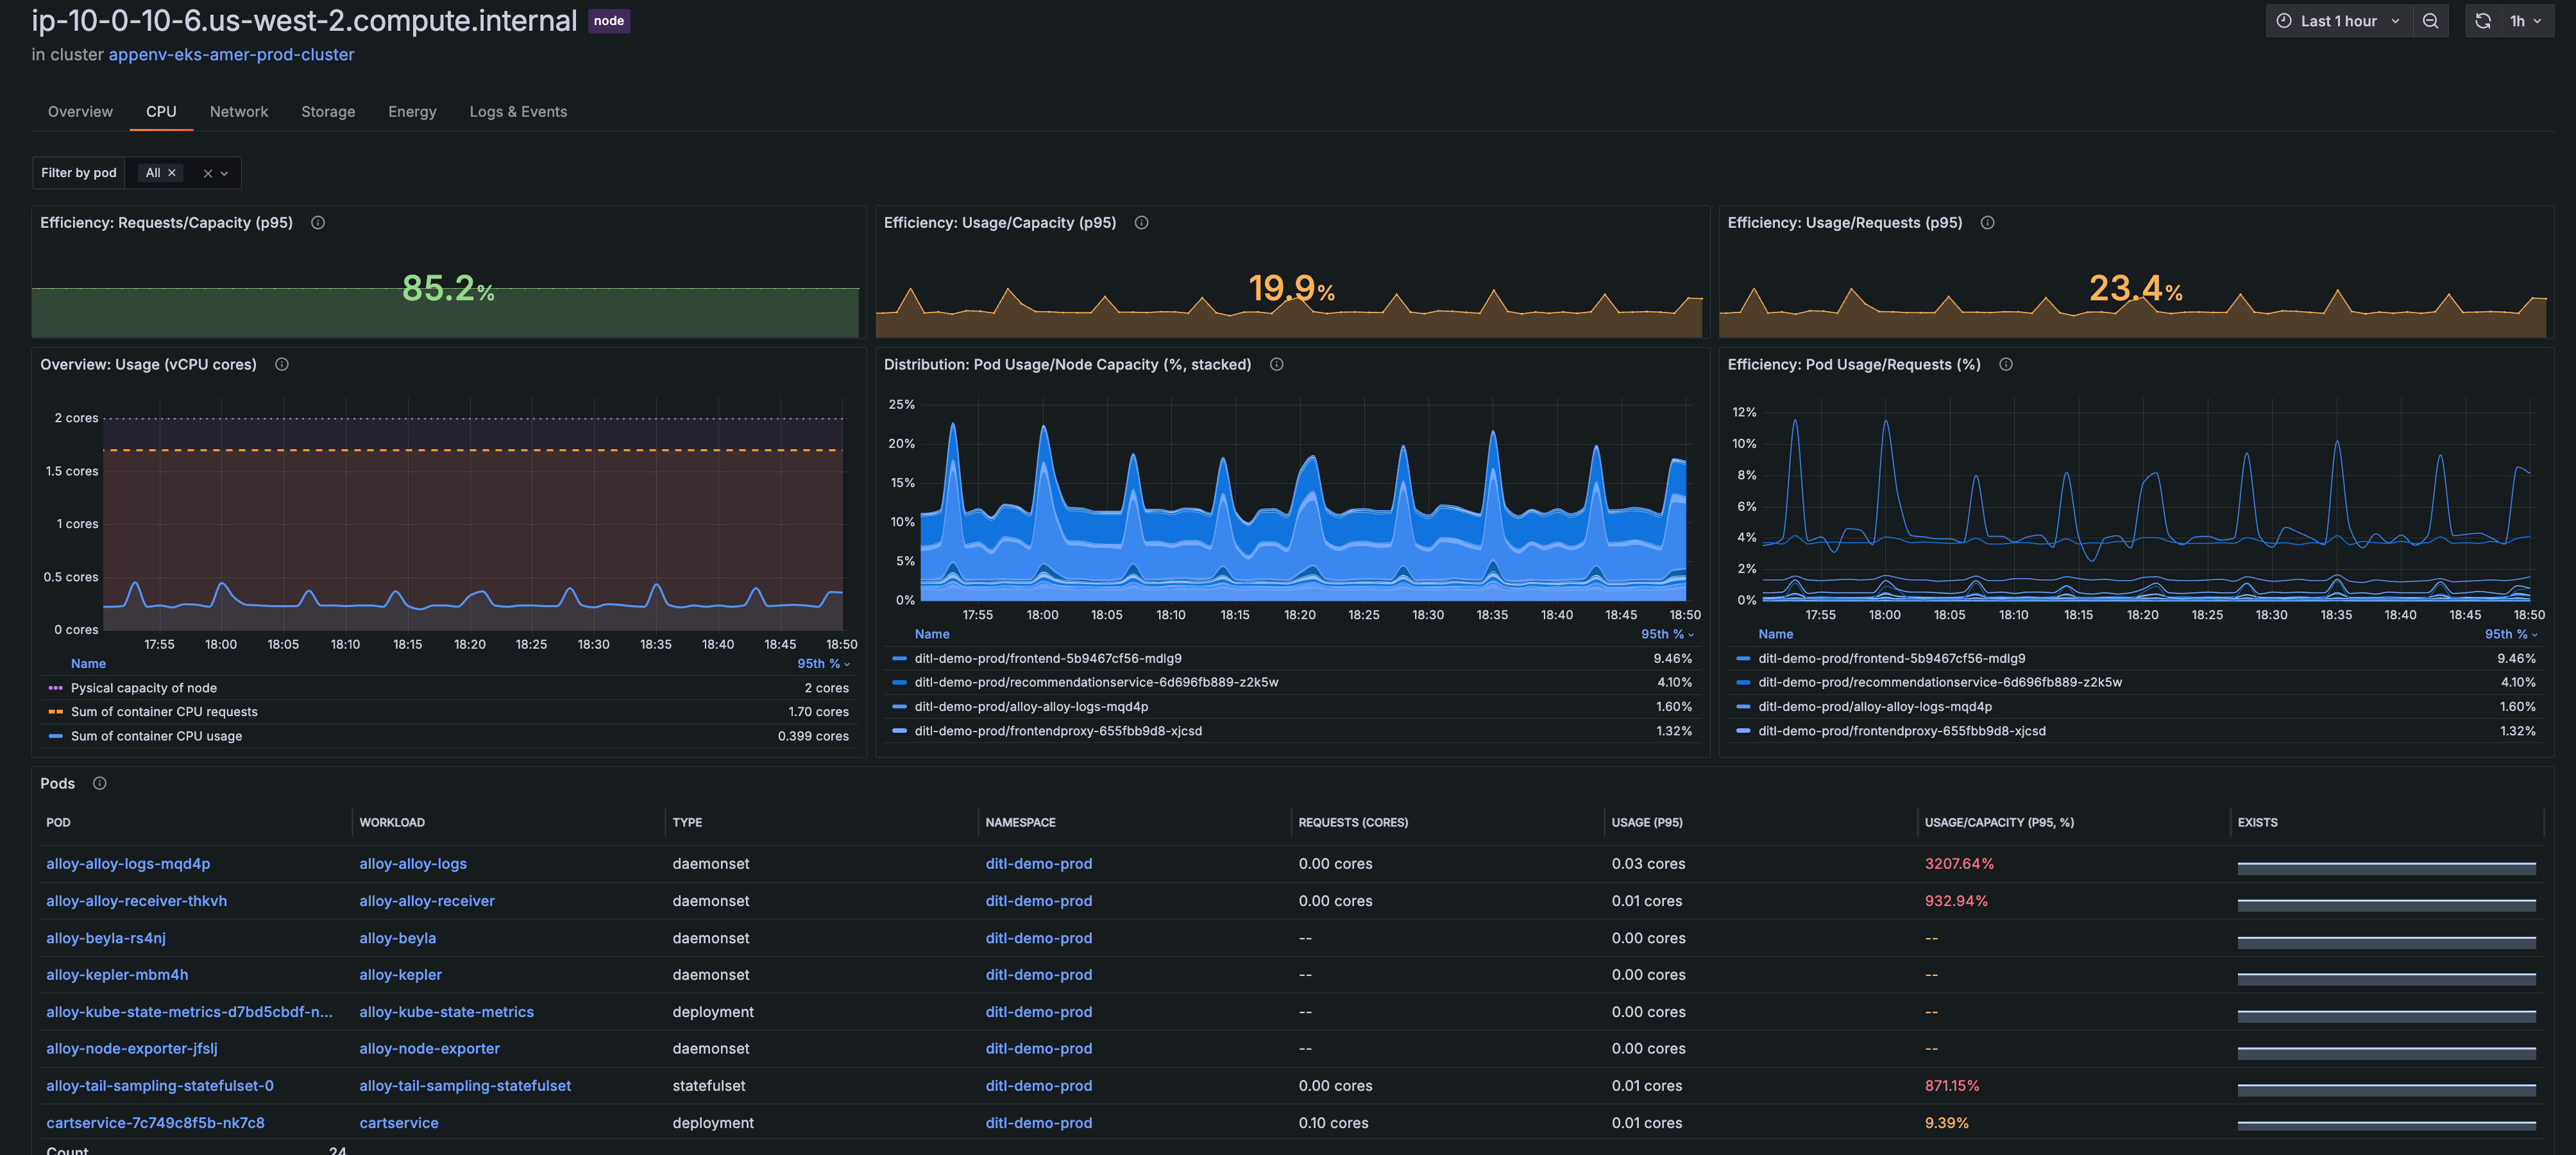Click the zoom out time range icon
Viewport: 2576px width, 1155px height.
click(2430, 21)
